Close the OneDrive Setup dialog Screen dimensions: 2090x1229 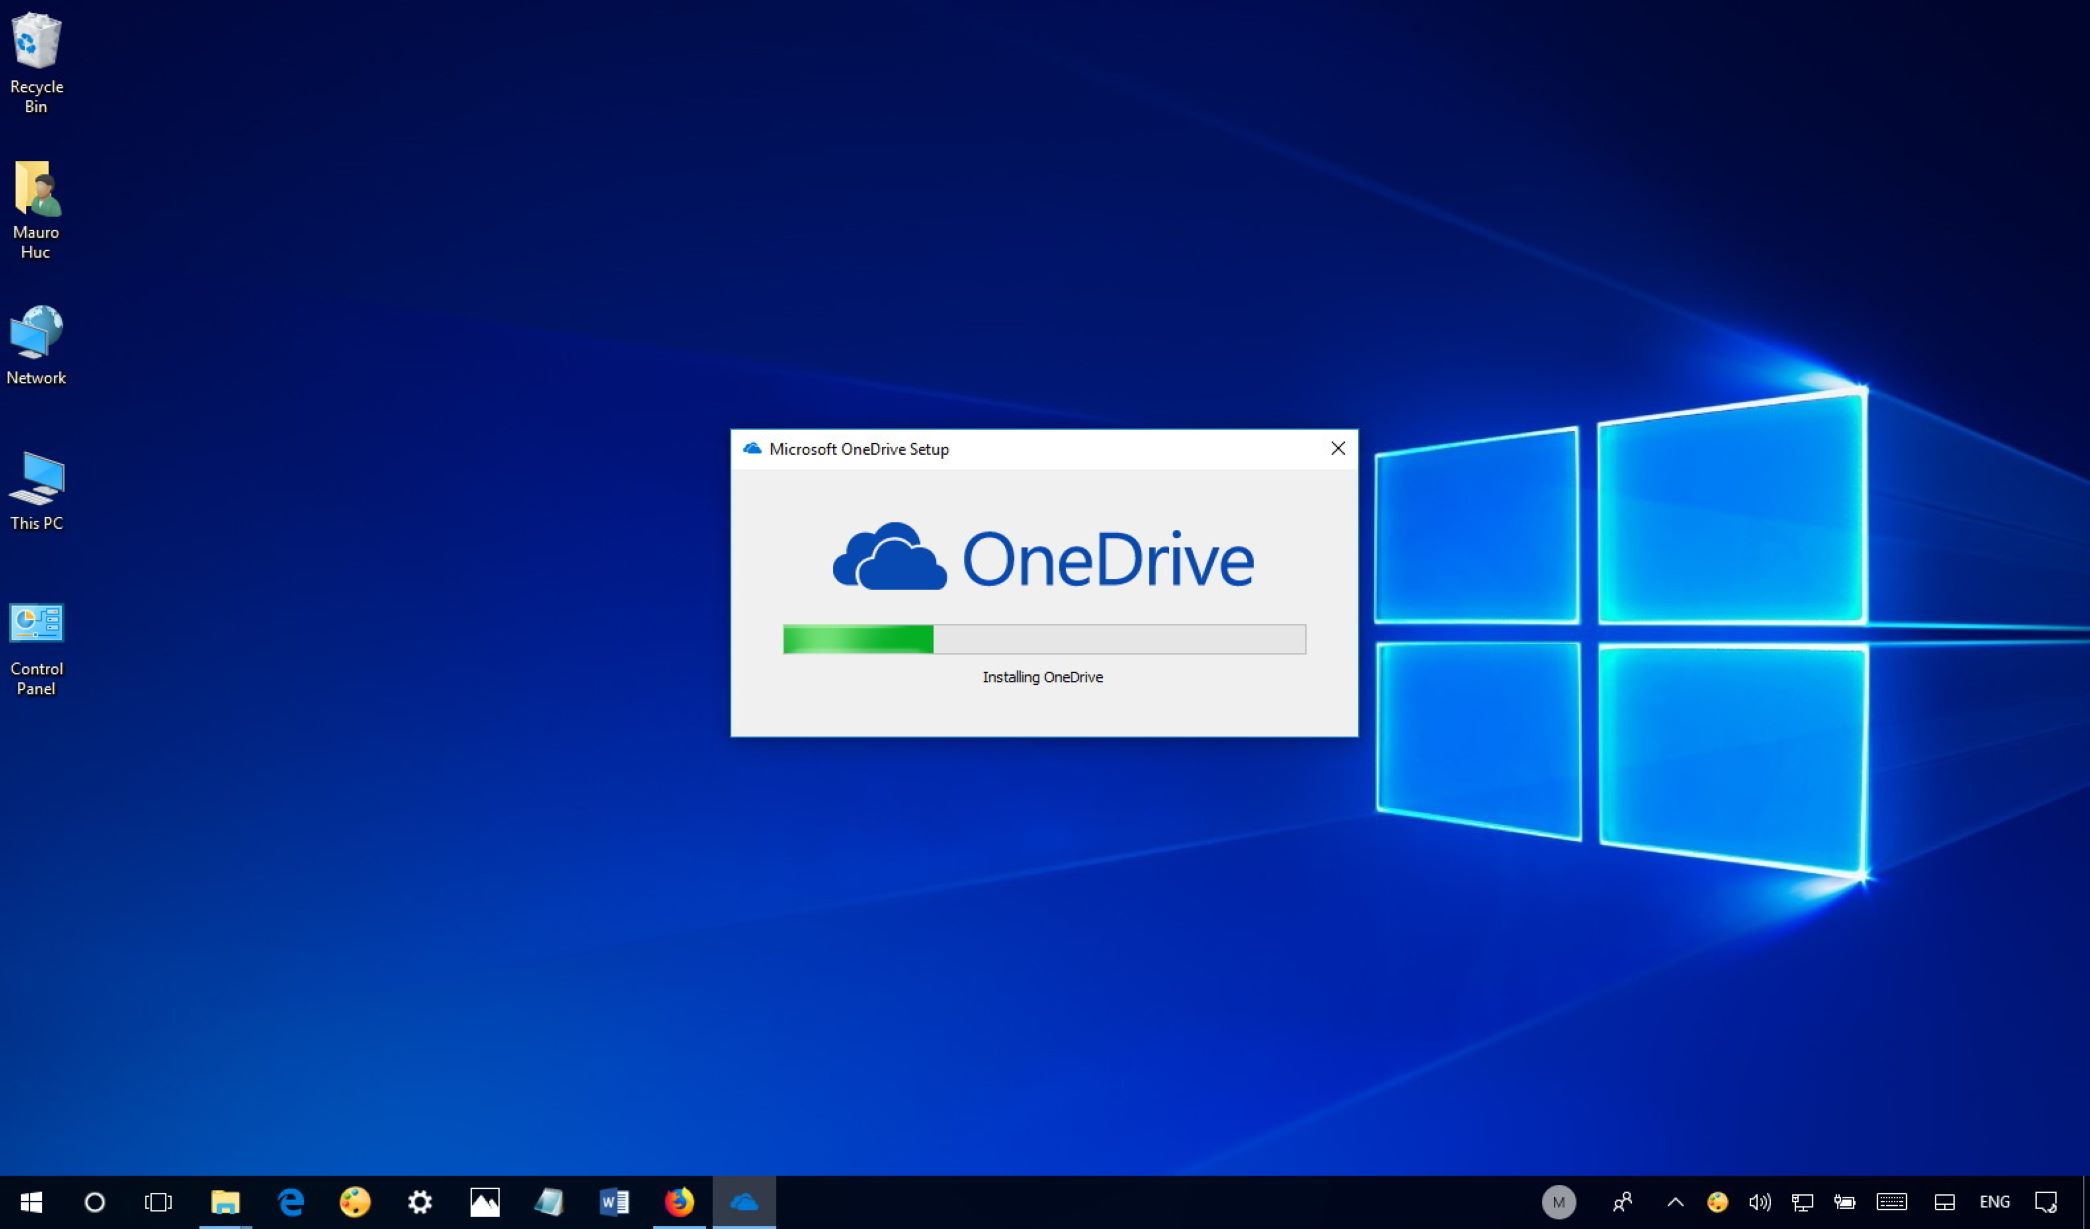pos(1338,448)
